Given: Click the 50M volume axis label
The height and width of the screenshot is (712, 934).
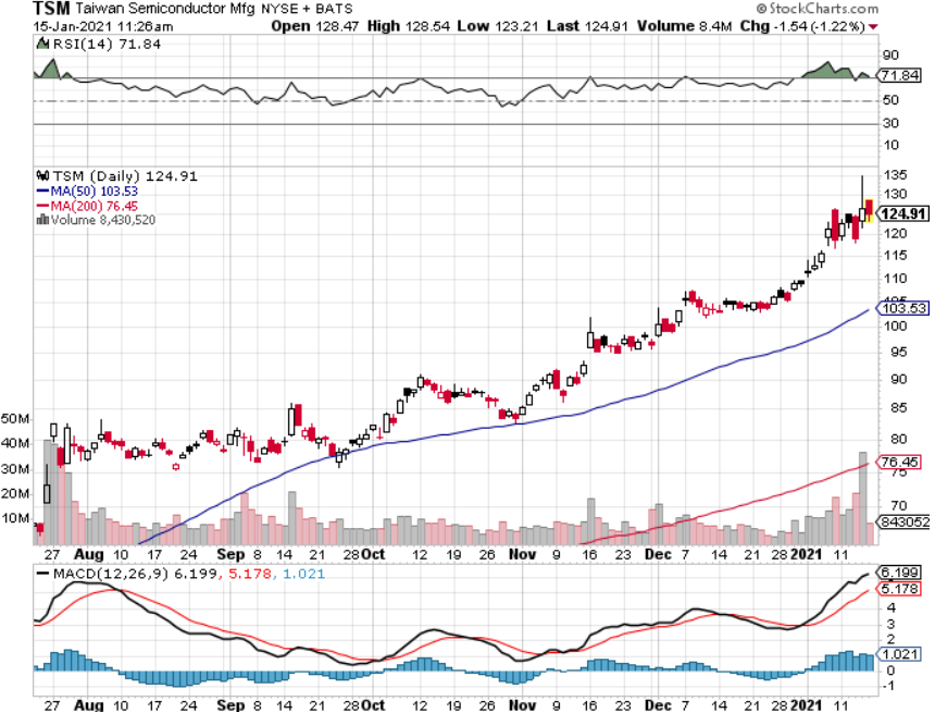Looking at the screenshot, I should coord(15,419).
